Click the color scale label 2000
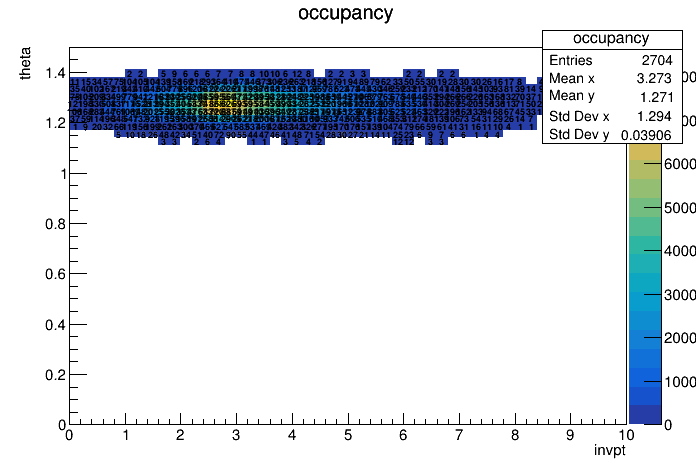Image resolution: width=696 pixels, height=472 pixels. click(680, 338)
